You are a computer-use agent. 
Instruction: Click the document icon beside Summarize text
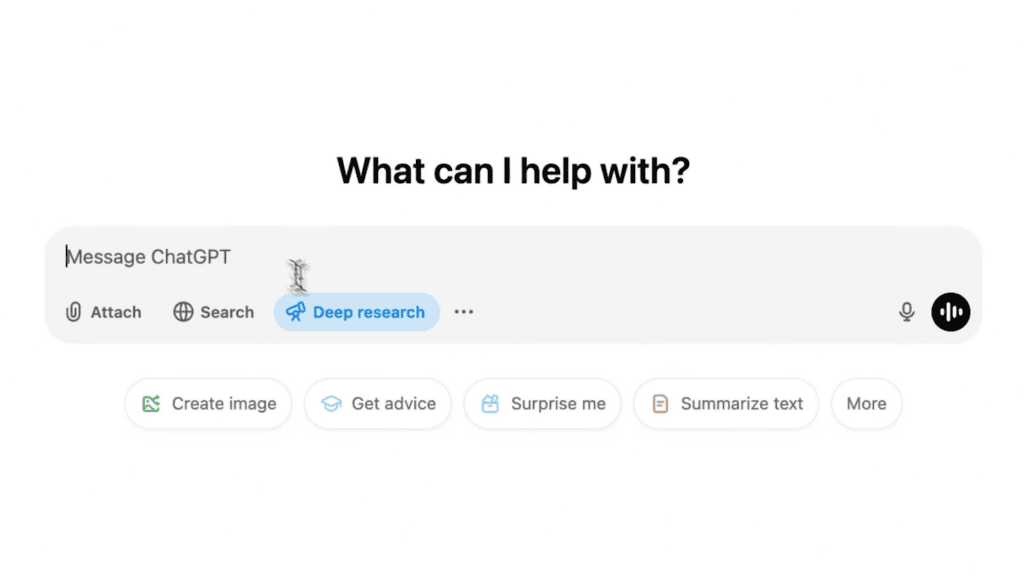click(661, 404)
